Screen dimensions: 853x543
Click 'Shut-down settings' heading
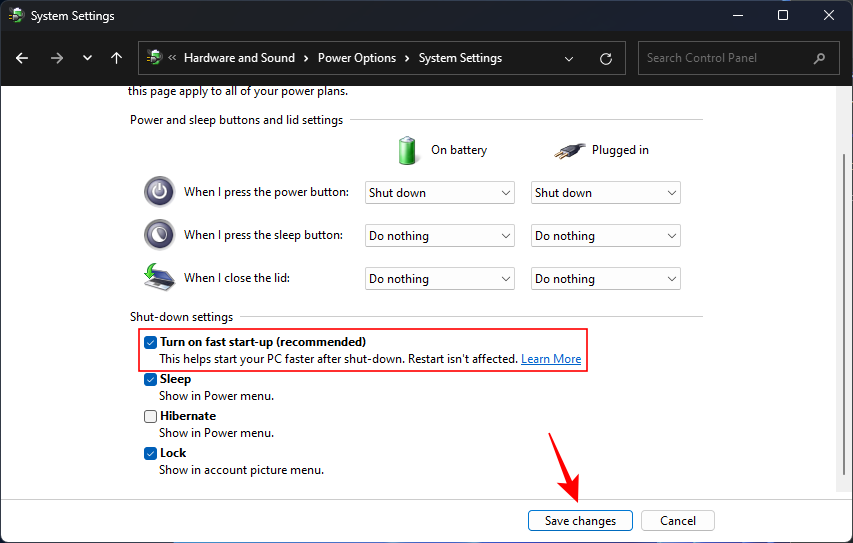181,317
